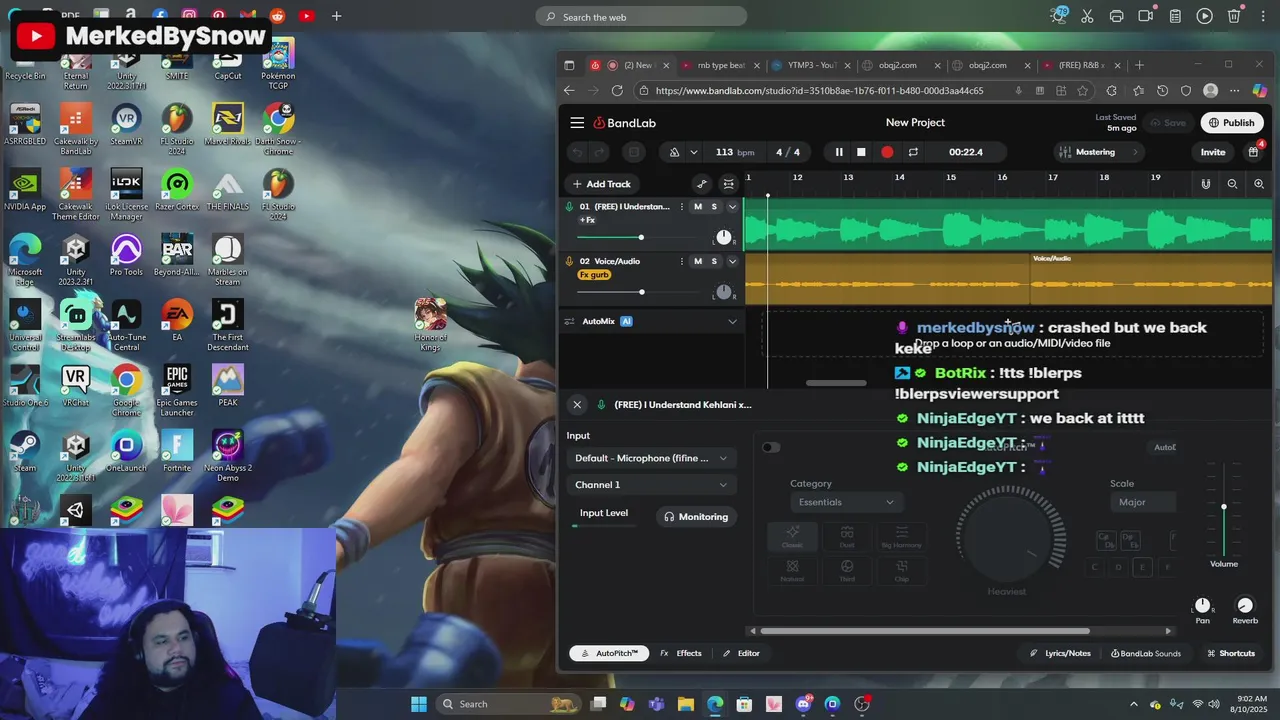The height and width of the screenshot is (720, 1280).
Task: Zoom in the timeline
Action: [1259, 184]
